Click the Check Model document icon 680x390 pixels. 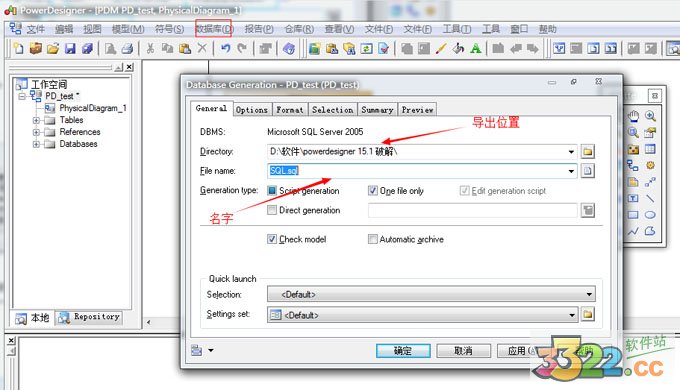(383, 48)
